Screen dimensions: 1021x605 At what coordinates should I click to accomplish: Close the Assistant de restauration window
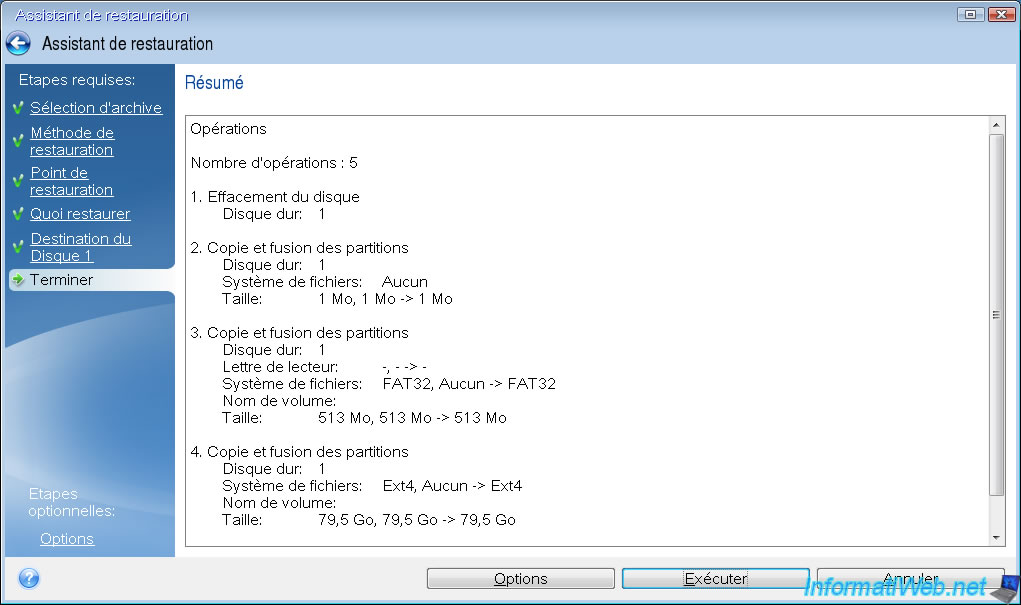point(998,15)
